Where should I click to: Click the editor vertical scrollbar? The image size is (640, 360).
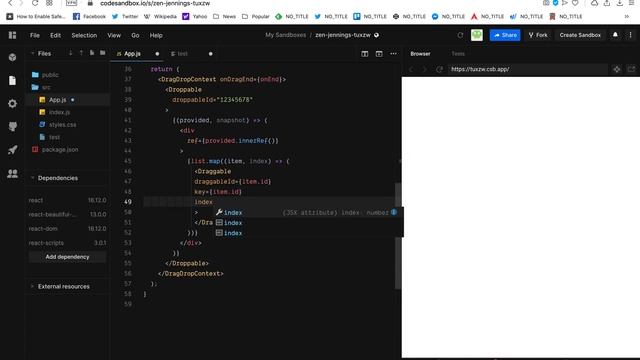(398, 236)
